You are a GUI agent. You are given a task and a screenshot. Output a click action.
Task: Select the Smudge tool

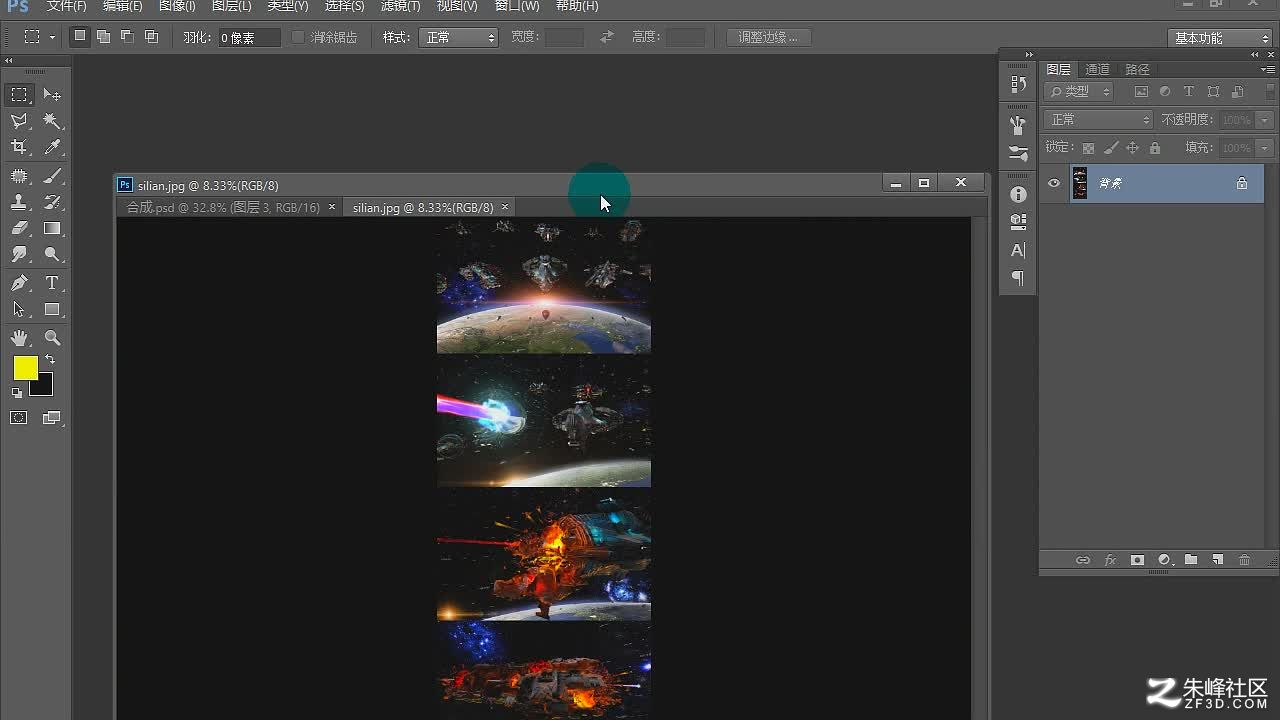(19, 254)
